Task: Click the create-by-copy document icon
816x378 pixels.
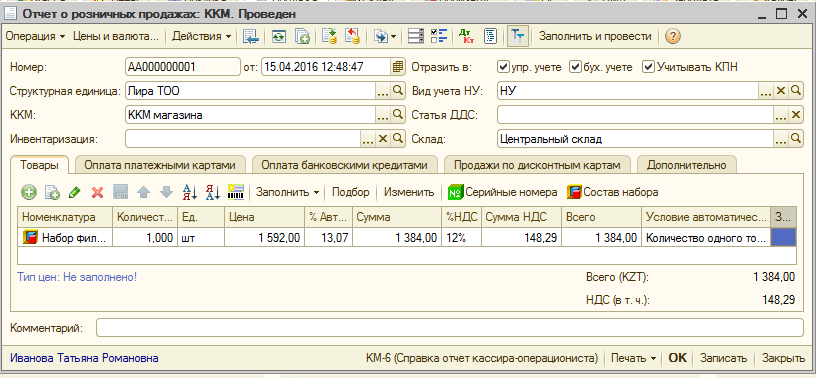Action: tap(302, 36)
